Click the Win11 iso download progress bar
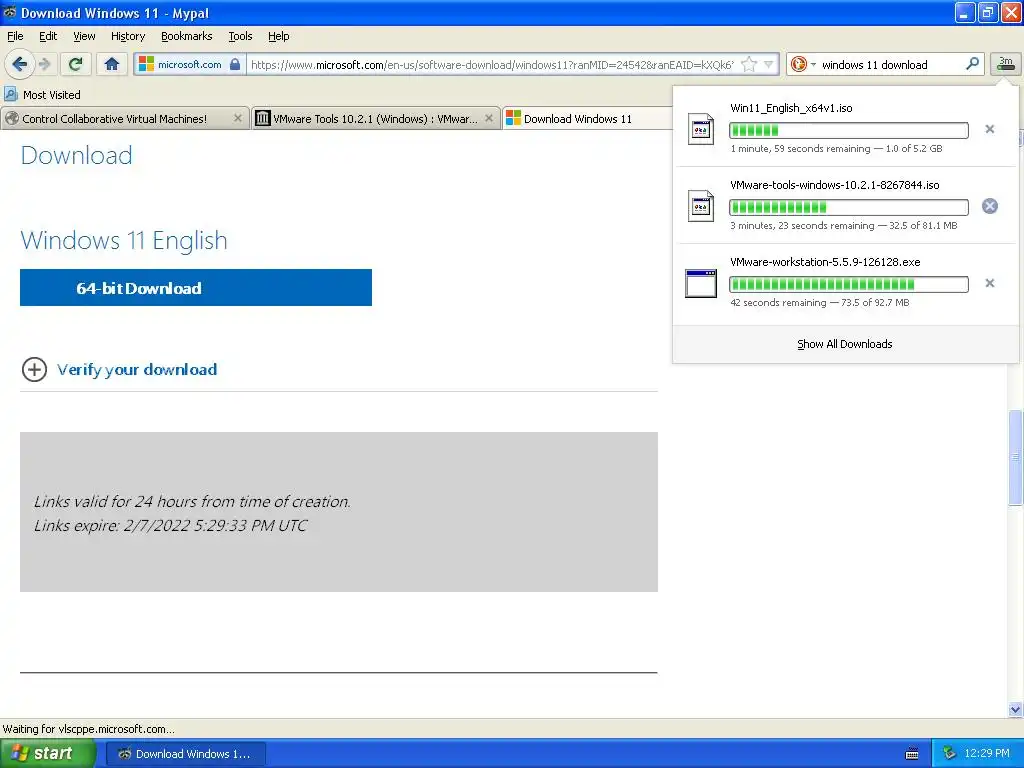Viewport: 1024px width, 768px height. point(848,130)
